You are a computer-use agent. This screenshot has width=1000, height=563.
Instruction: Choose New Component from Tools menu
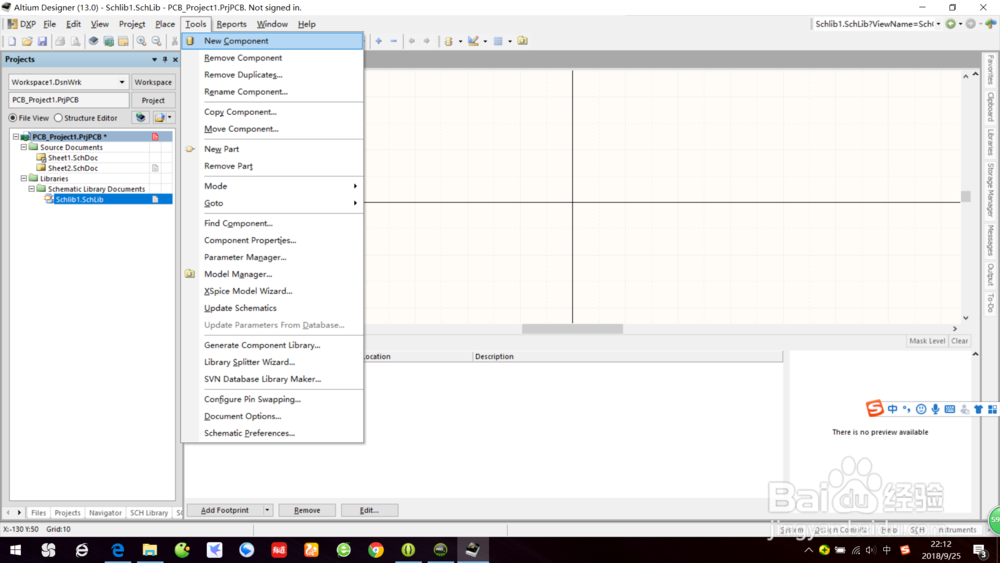[272, 41]
